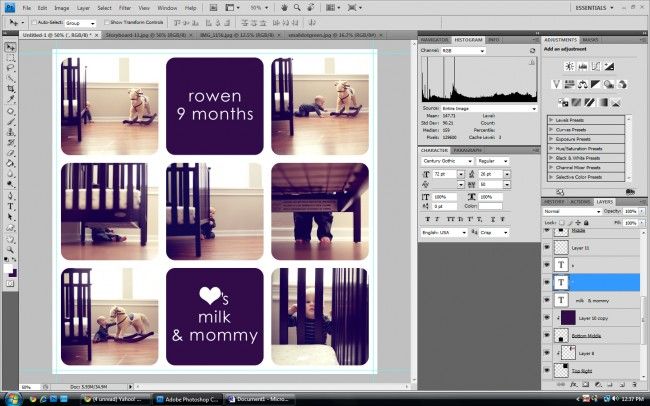The image size is (650, 406).
Task: Expand the Curves Presets list
Action: pyautogui.click(x=550, y=130)
